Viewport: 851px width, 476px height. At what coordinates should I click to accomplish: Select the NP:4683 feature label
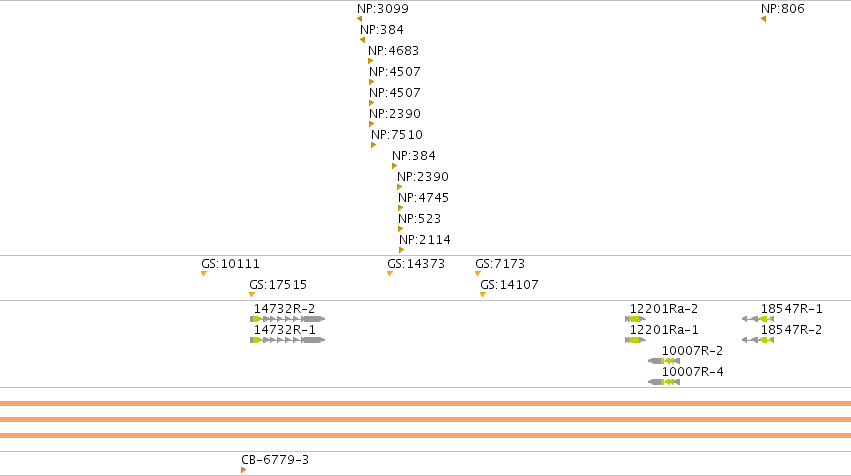(x=393, y=50)
